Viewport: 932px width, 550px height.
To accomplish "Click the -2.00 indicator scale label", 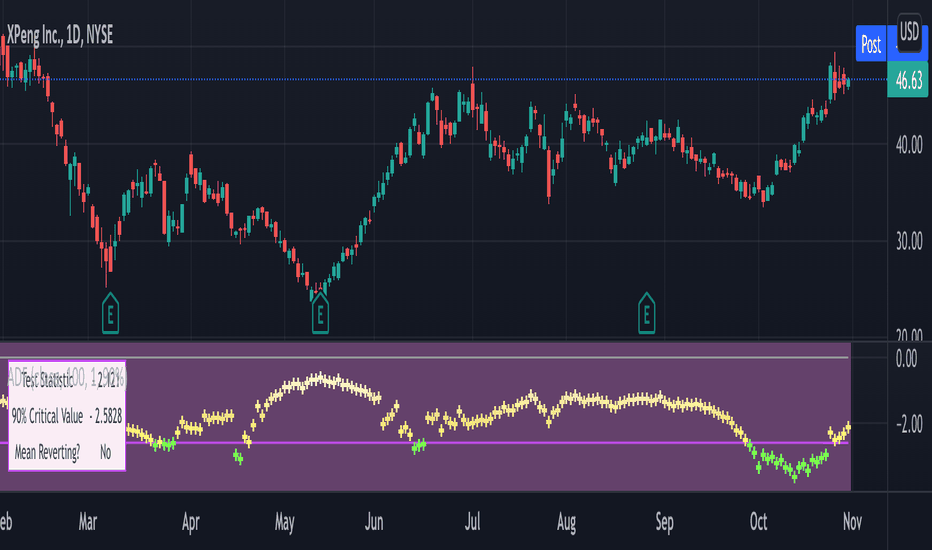I will (909, 424).
